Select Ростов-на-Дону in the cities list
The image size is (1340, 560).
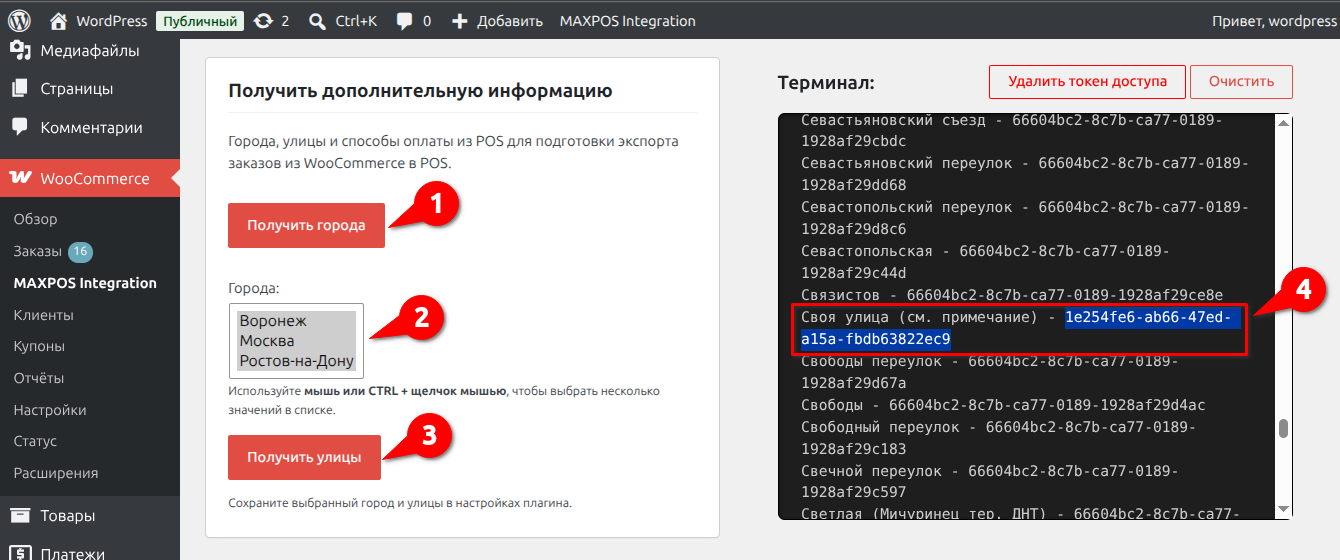click(297, 361)
